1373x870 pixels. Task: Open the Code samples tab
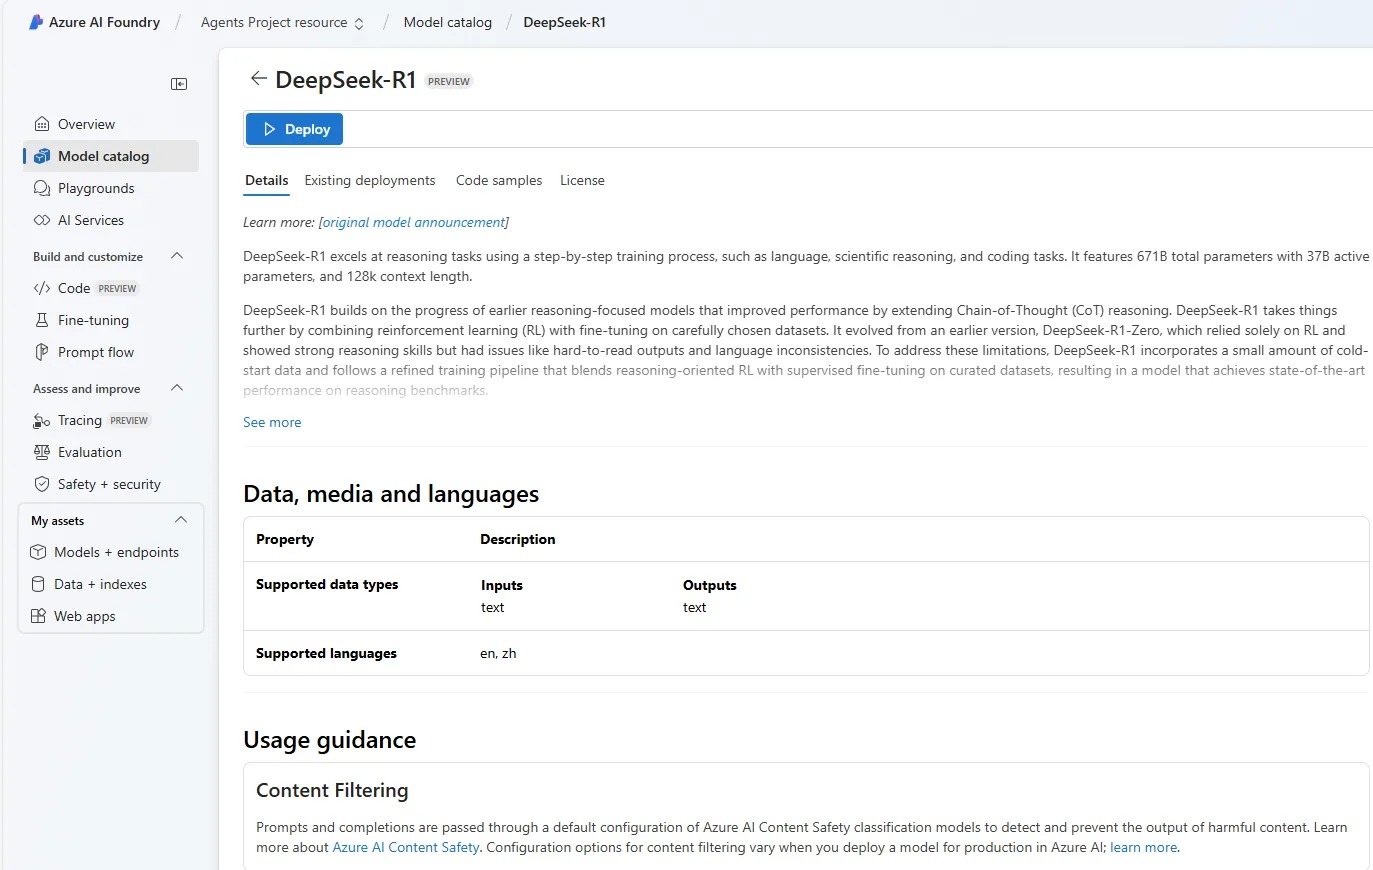point(498,180)
